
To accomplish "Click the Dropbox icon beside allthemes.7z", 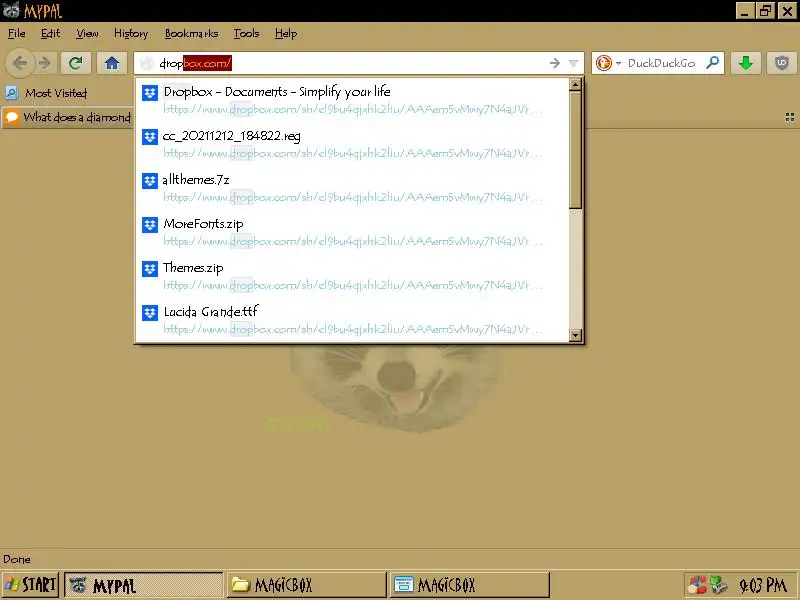I will pos(149,181).
